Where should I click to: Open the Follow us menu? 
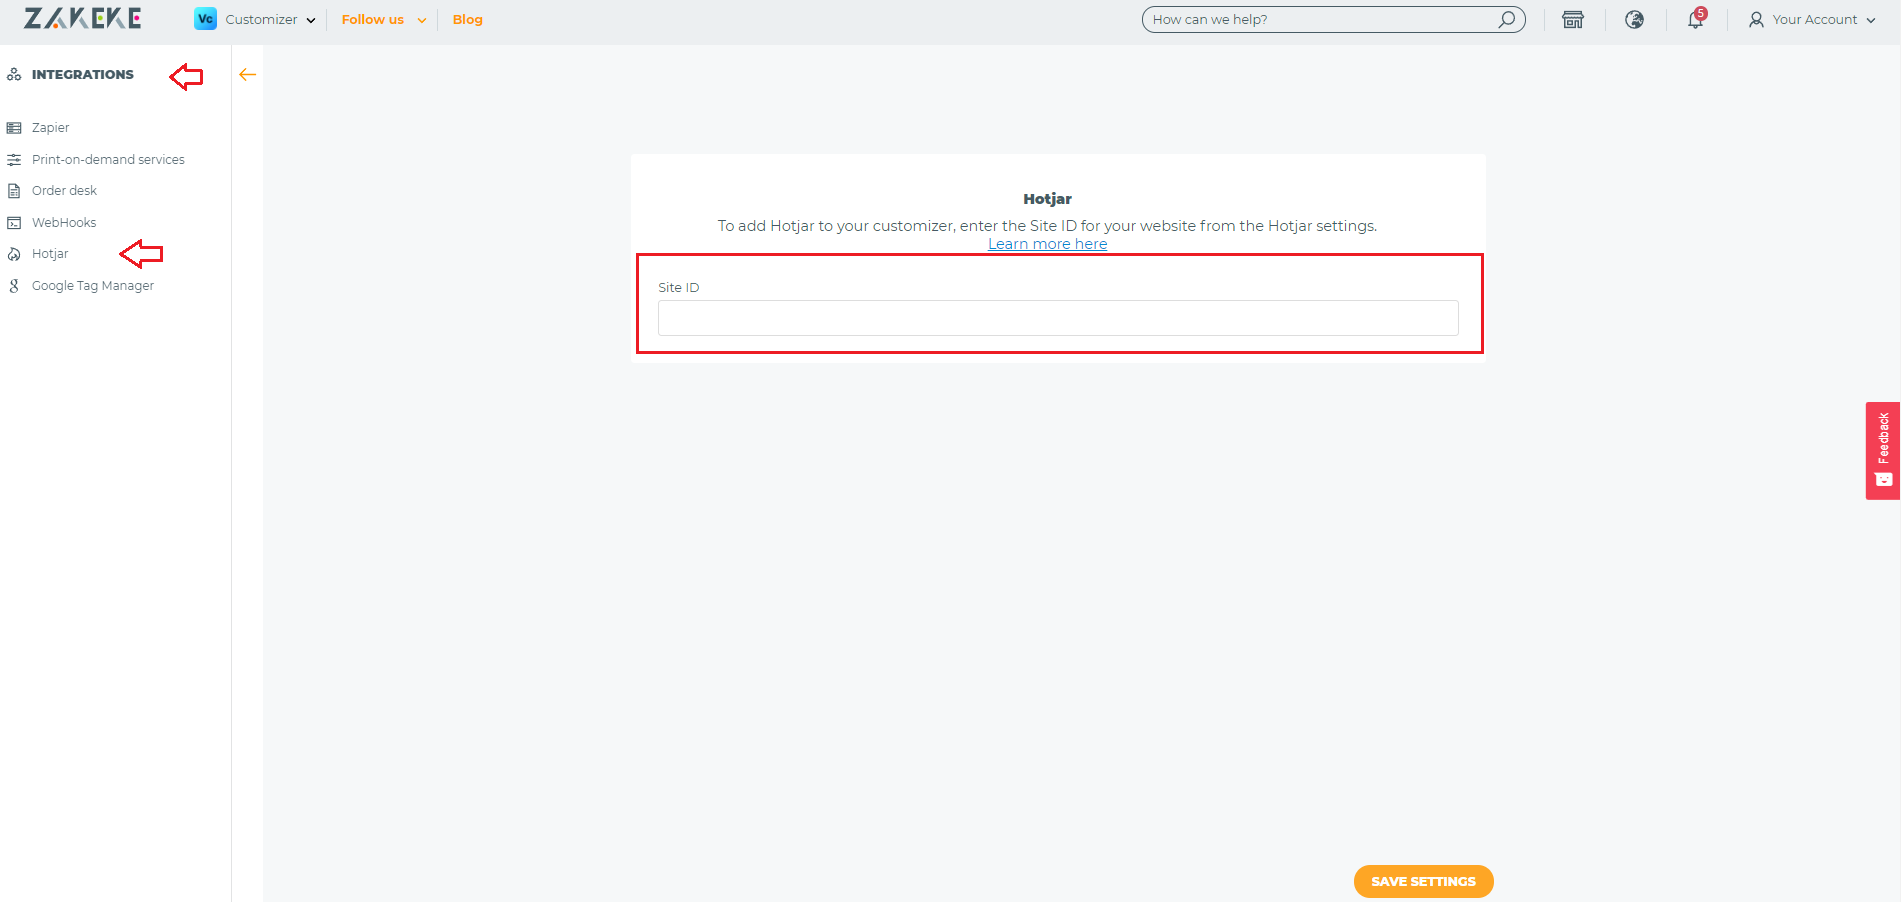384,19
